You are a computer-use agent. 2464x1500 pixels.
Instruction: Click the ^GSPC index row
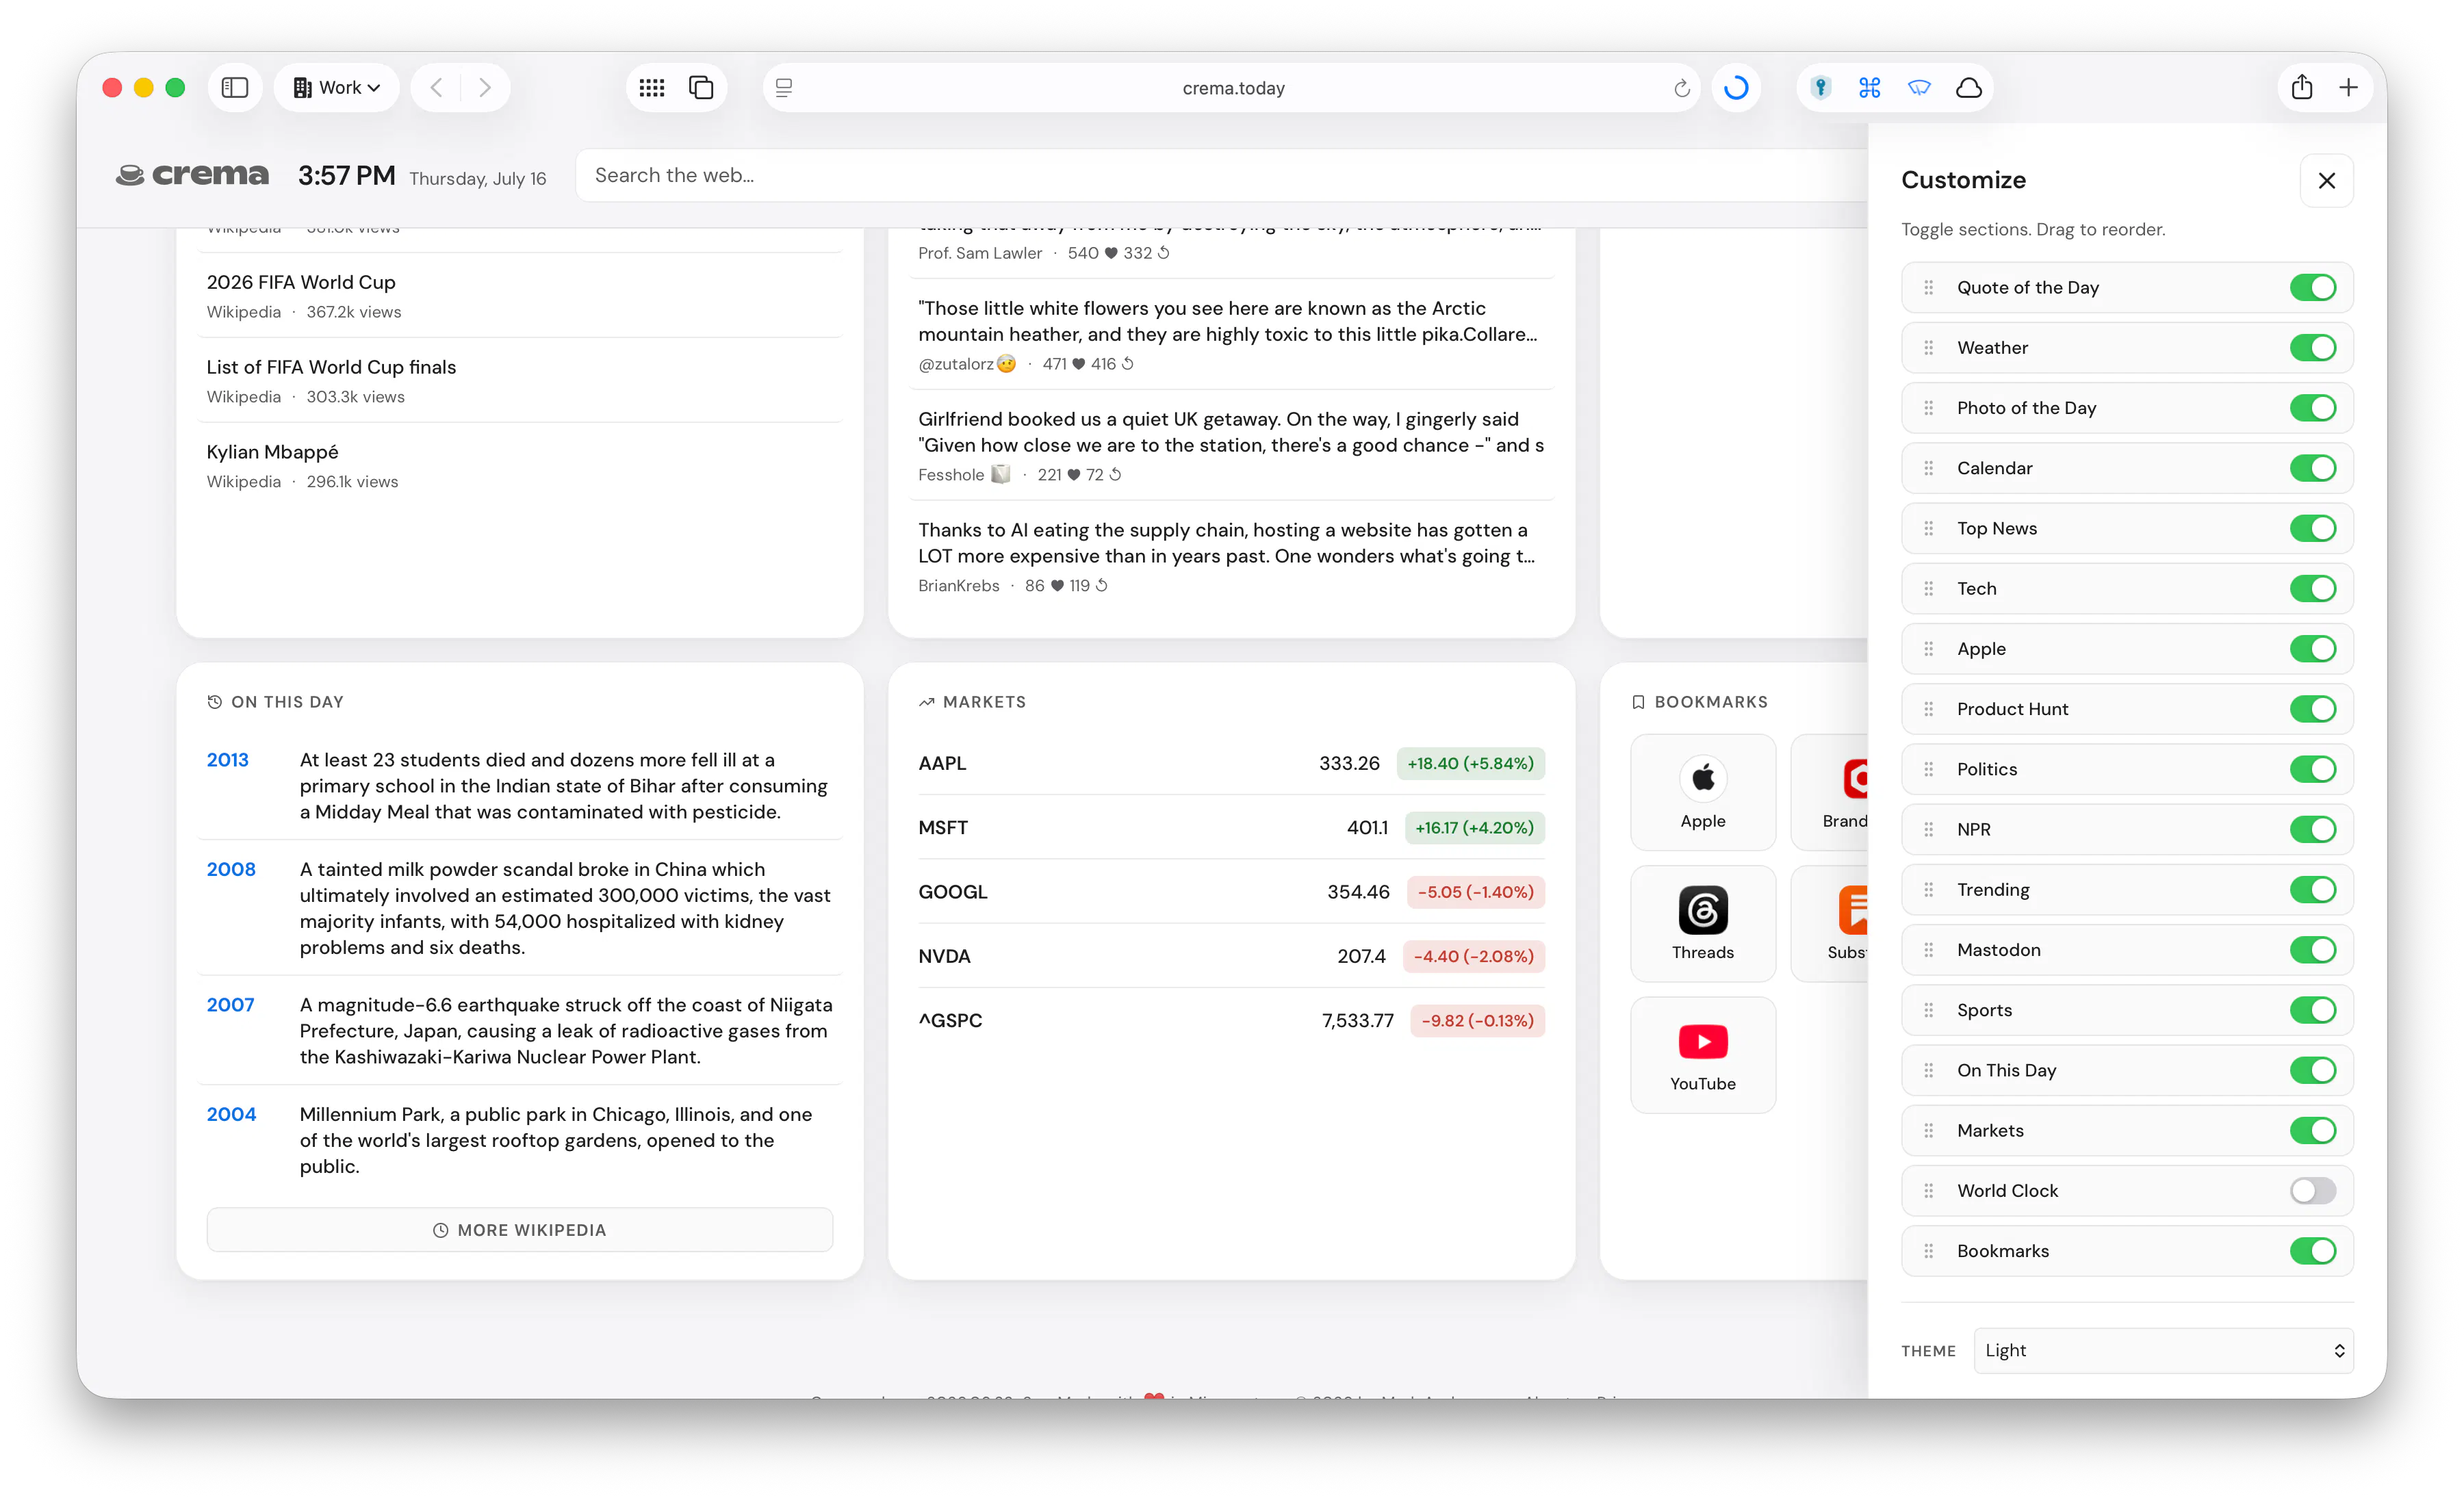(1231, 1020)
